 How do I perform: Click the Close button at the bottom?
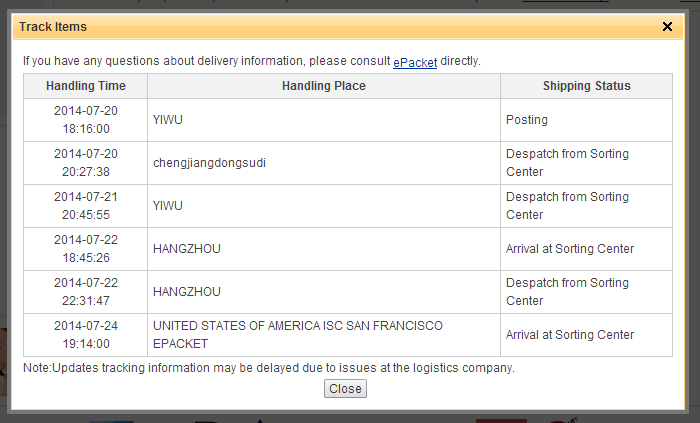click(345, 389)
